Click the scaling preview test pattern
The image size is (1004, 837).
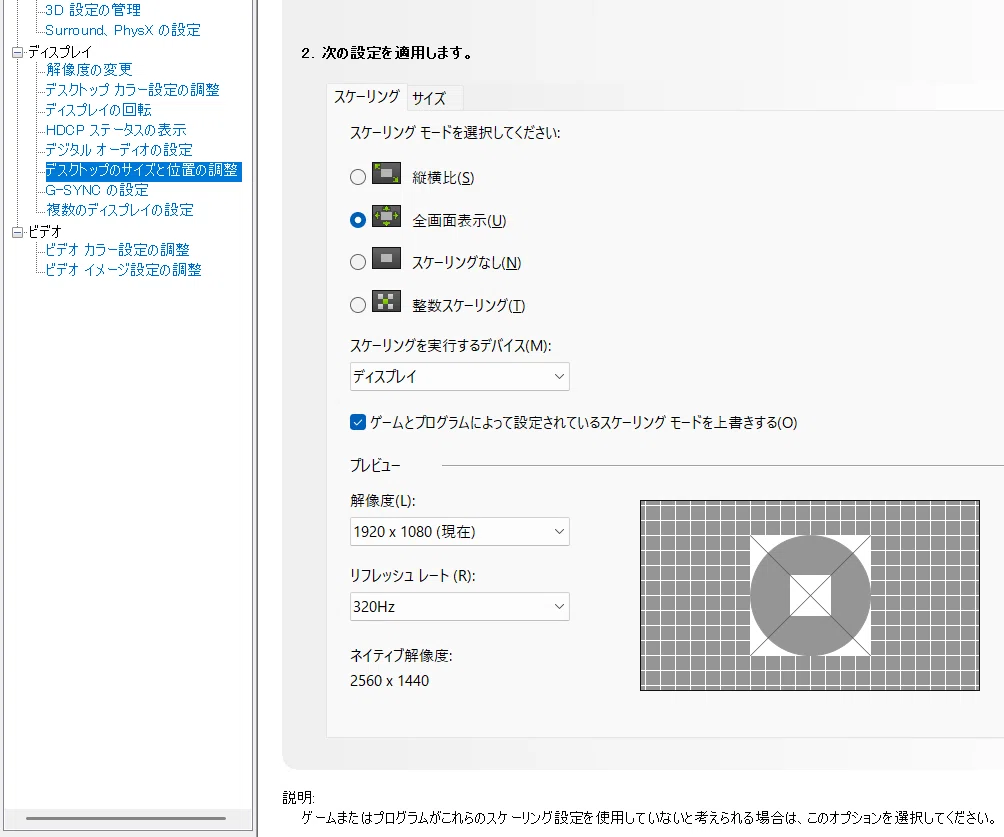tap(809, 596)
